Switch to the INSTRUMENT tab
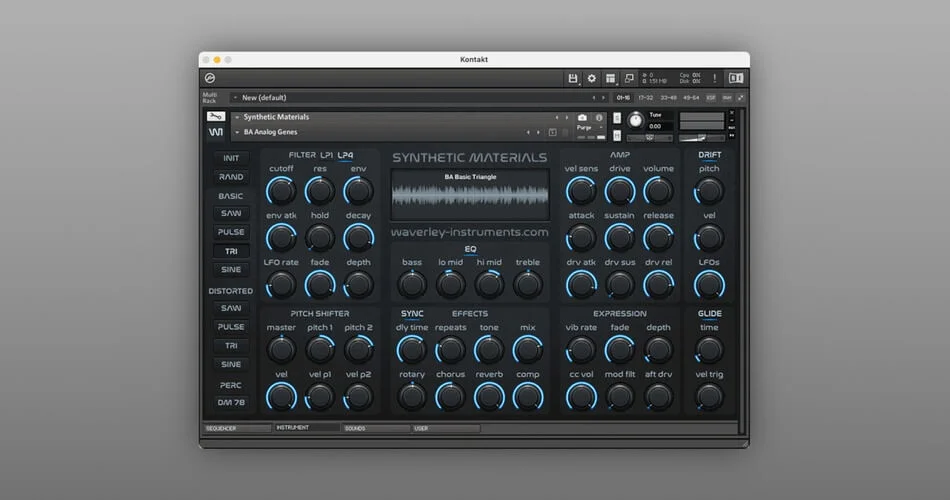950x500 pixels. click(307, 428)
